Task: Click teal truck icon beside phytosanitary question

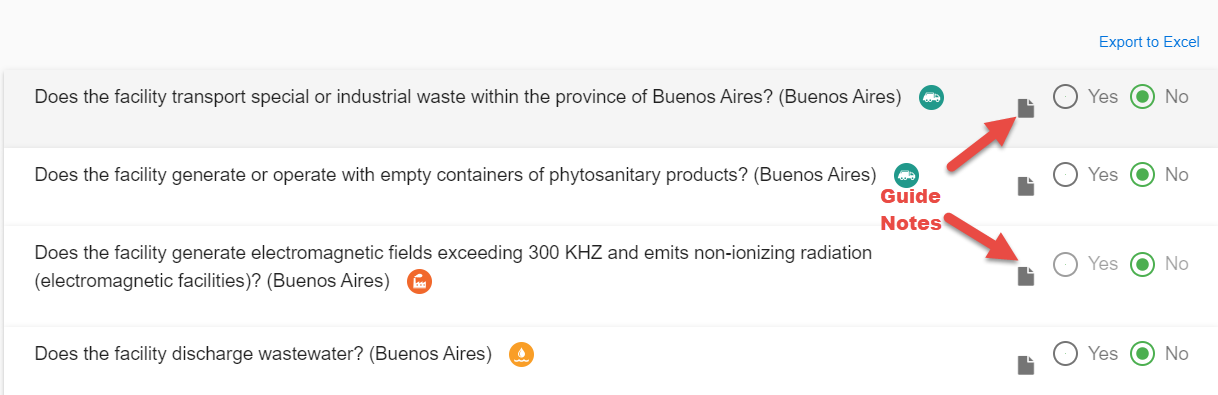Action: point(906,175)
